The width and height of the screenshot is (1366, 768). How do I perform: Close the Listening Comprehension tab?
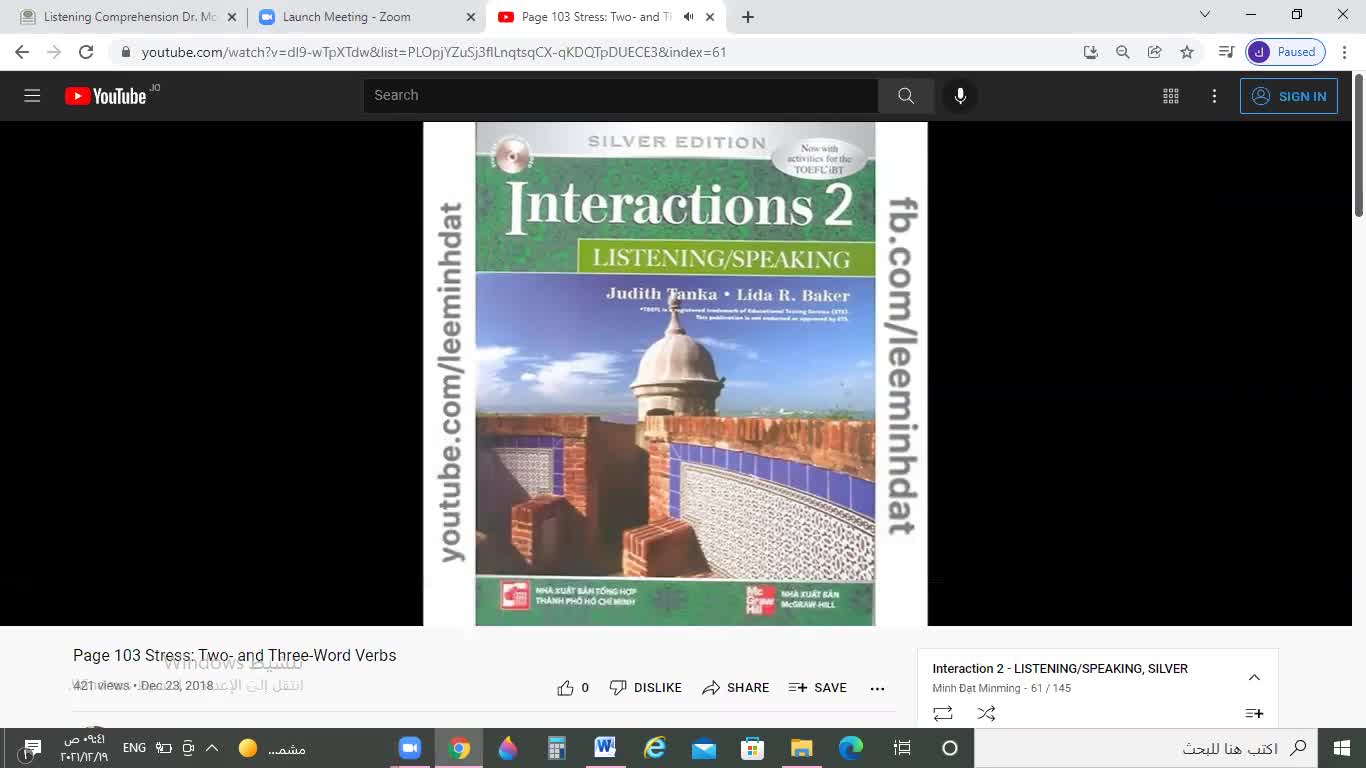(x=232, y=17)
